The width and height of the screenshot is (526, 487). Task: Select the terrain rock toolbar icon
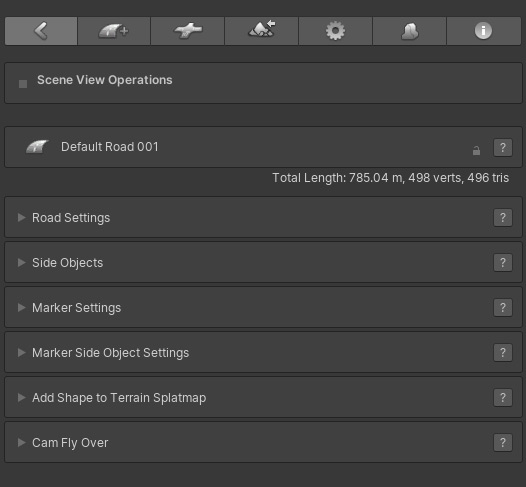(x=409, y=31)
